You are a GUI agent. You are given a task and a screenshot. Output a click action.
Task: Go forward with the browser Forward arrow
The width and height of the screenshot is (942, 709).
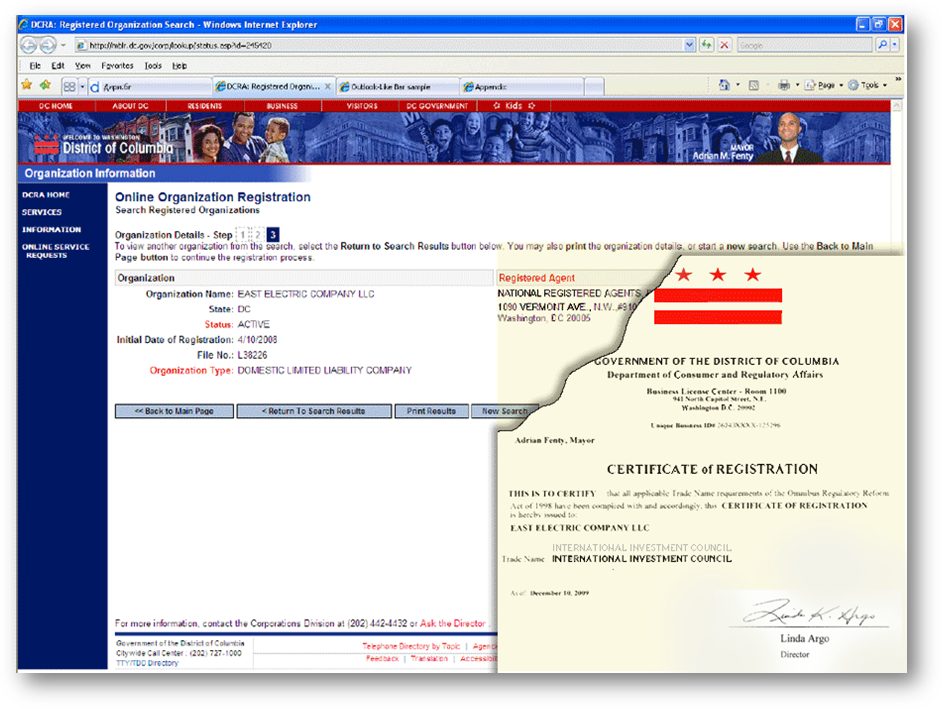(48, 45)
